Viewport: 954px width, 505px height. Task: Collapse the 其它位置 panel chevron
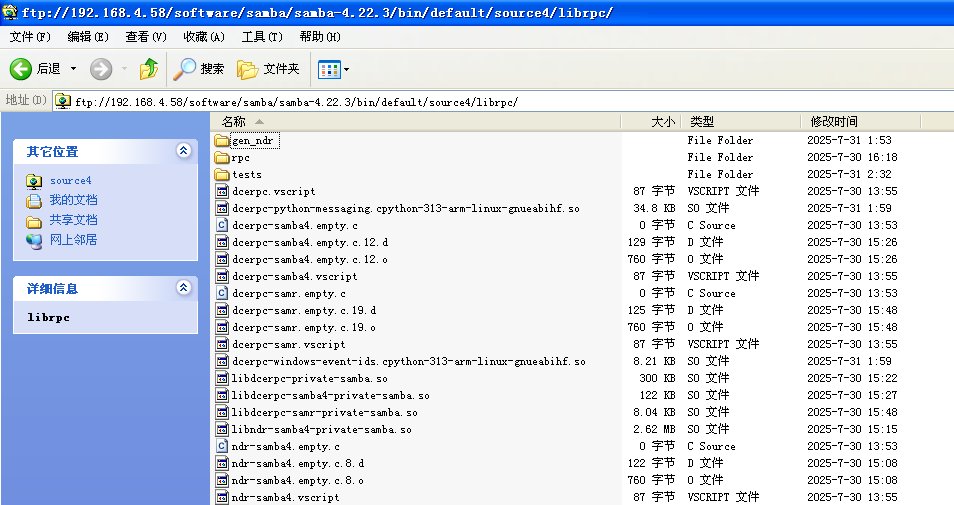coord(184,150)
